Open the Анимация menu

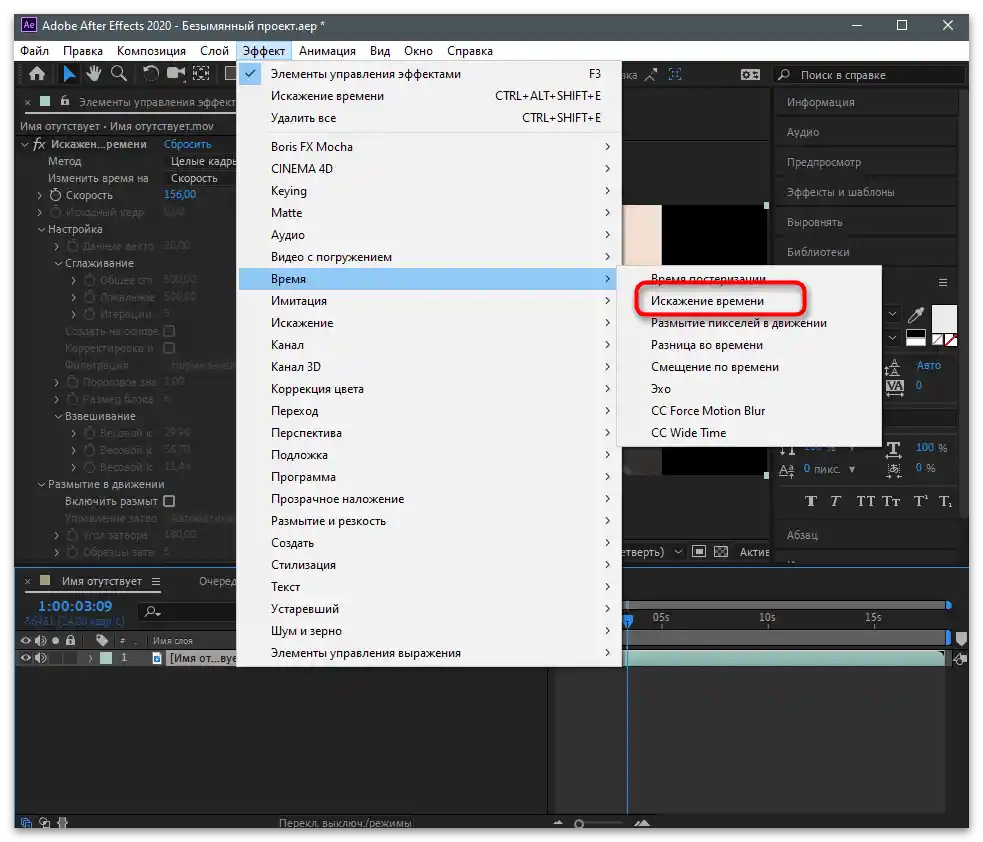click(327, 51)
